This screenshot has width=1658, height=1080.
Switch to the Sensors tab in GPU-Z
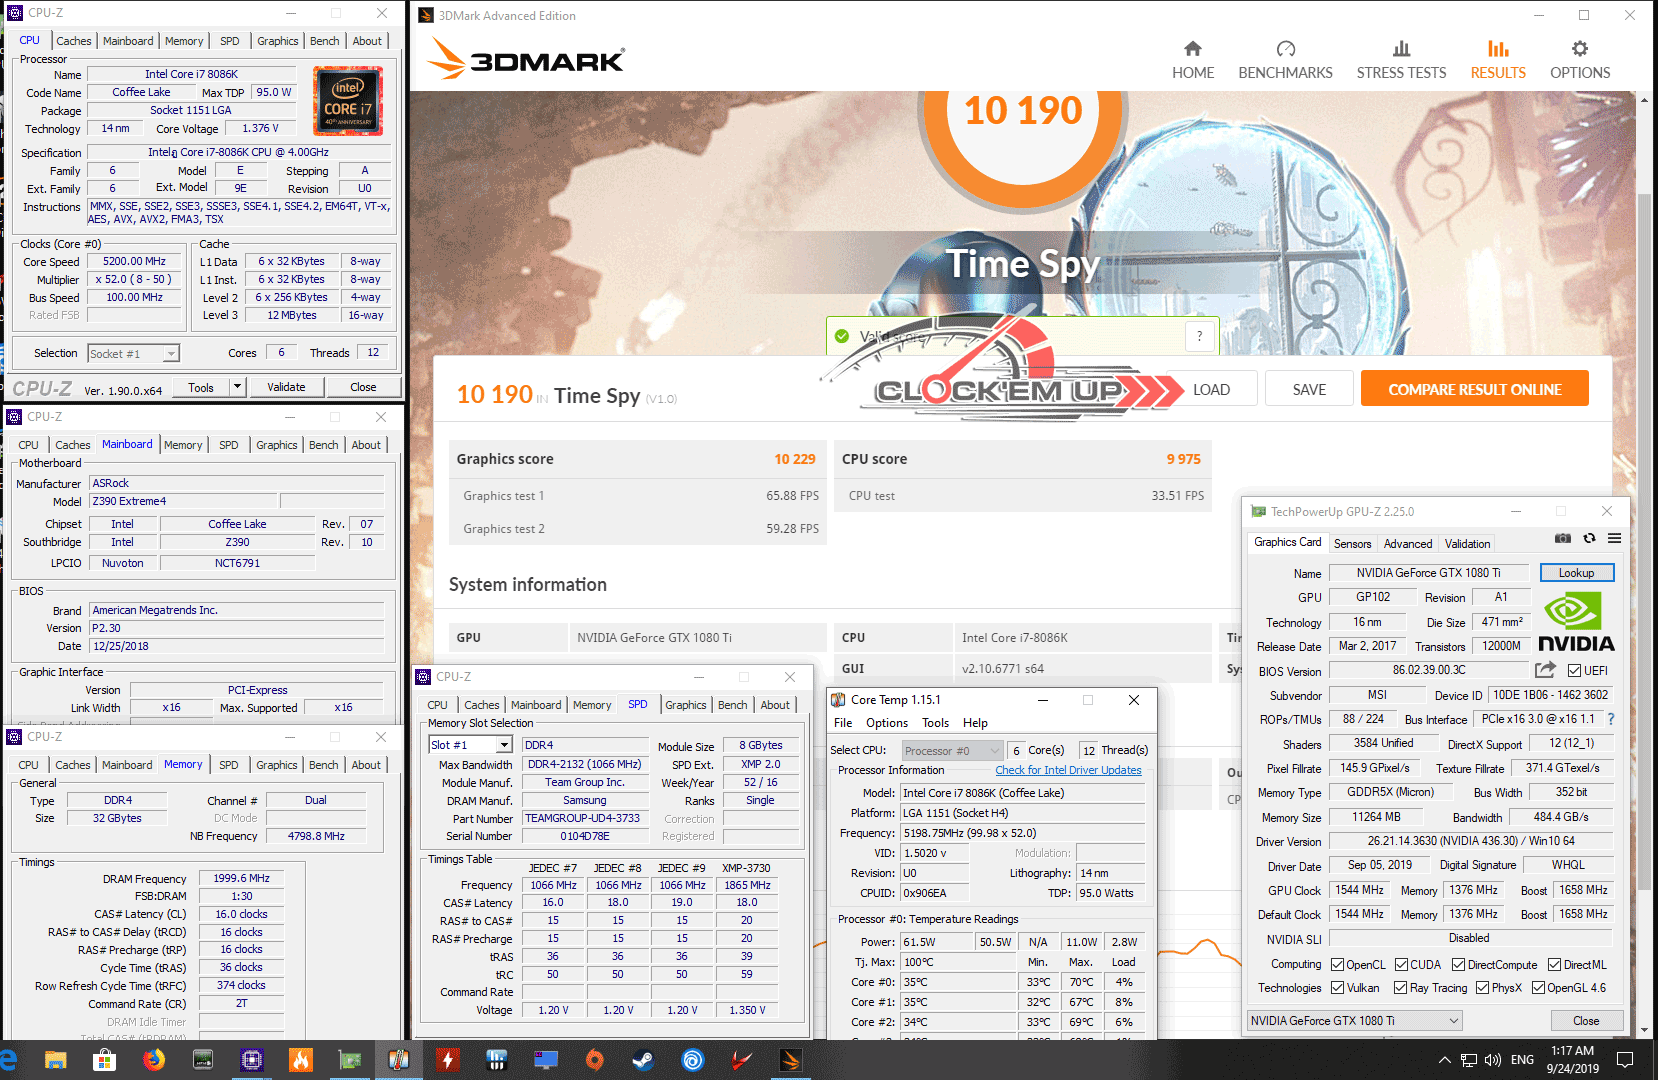(1352, 544)
